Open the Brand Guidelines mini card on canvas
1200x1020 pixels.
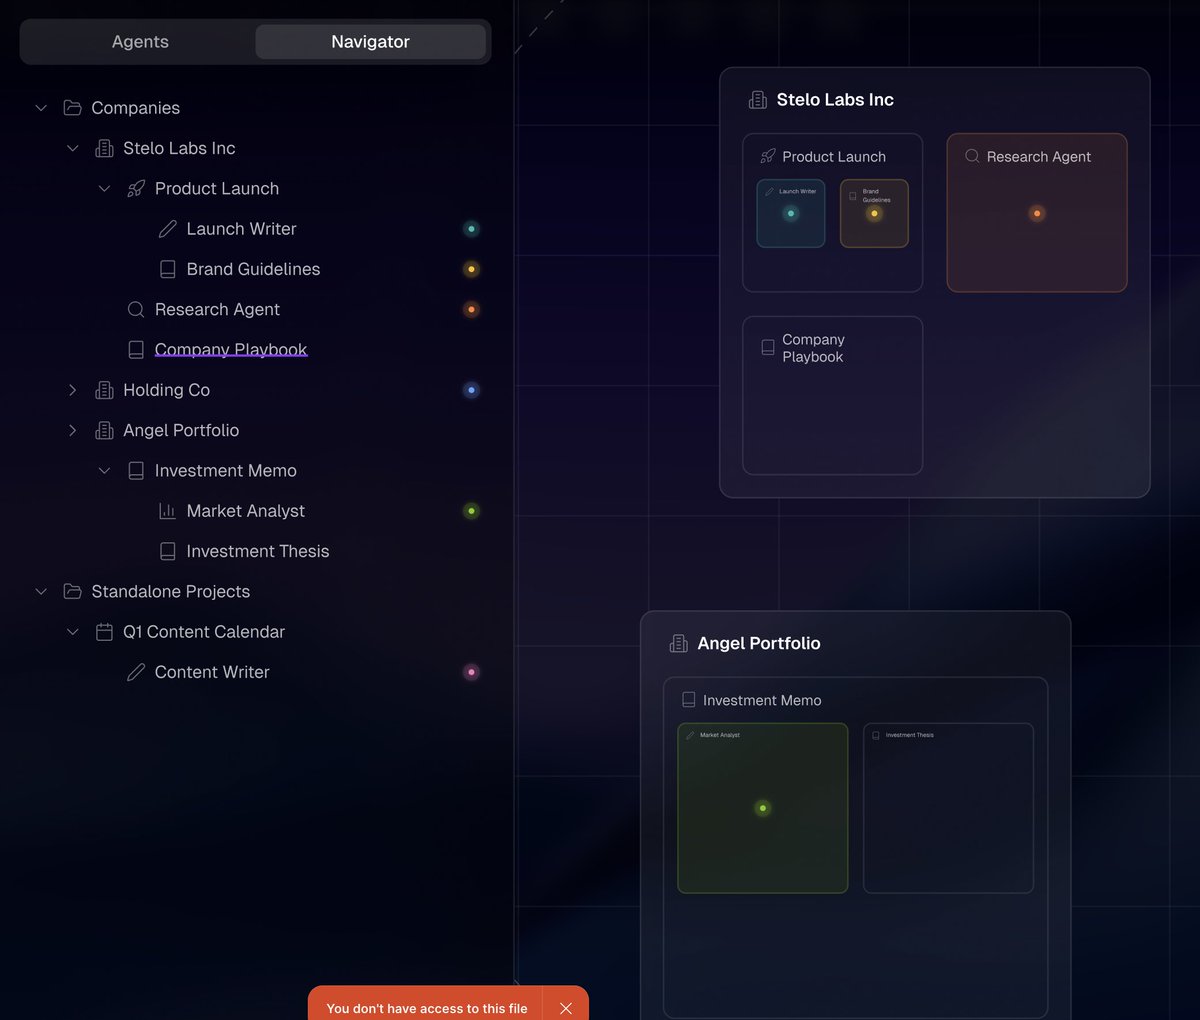tap(874, 213)
